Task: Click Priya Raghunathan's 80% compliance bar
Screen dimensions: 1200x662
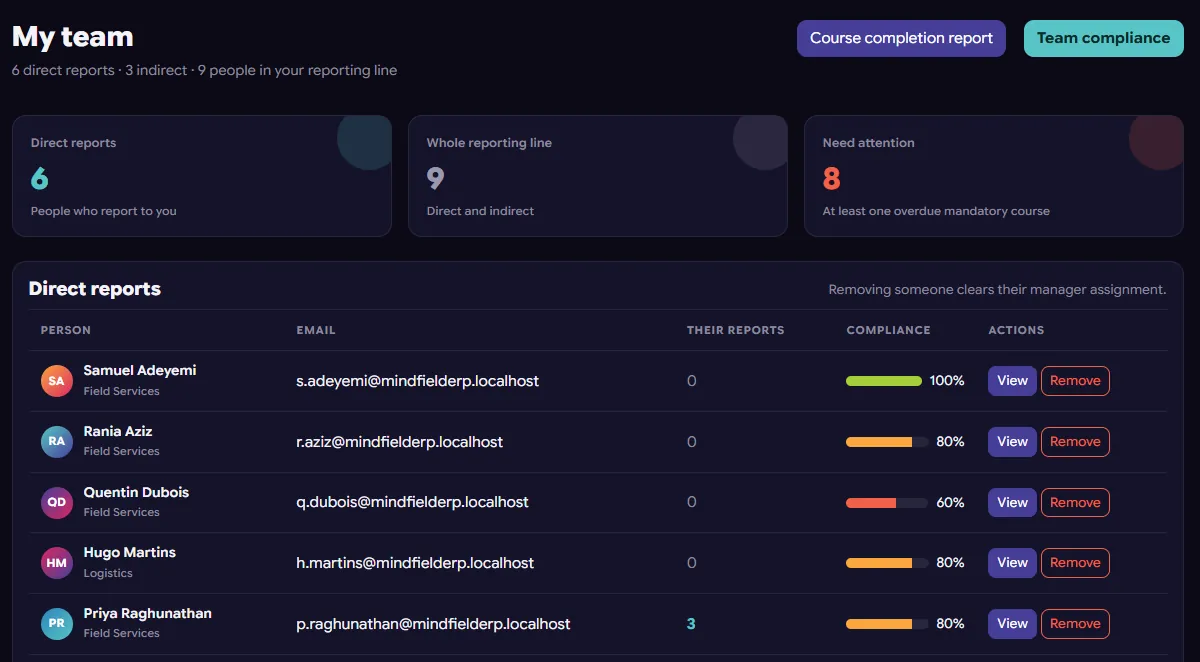Action: [887, 624]
